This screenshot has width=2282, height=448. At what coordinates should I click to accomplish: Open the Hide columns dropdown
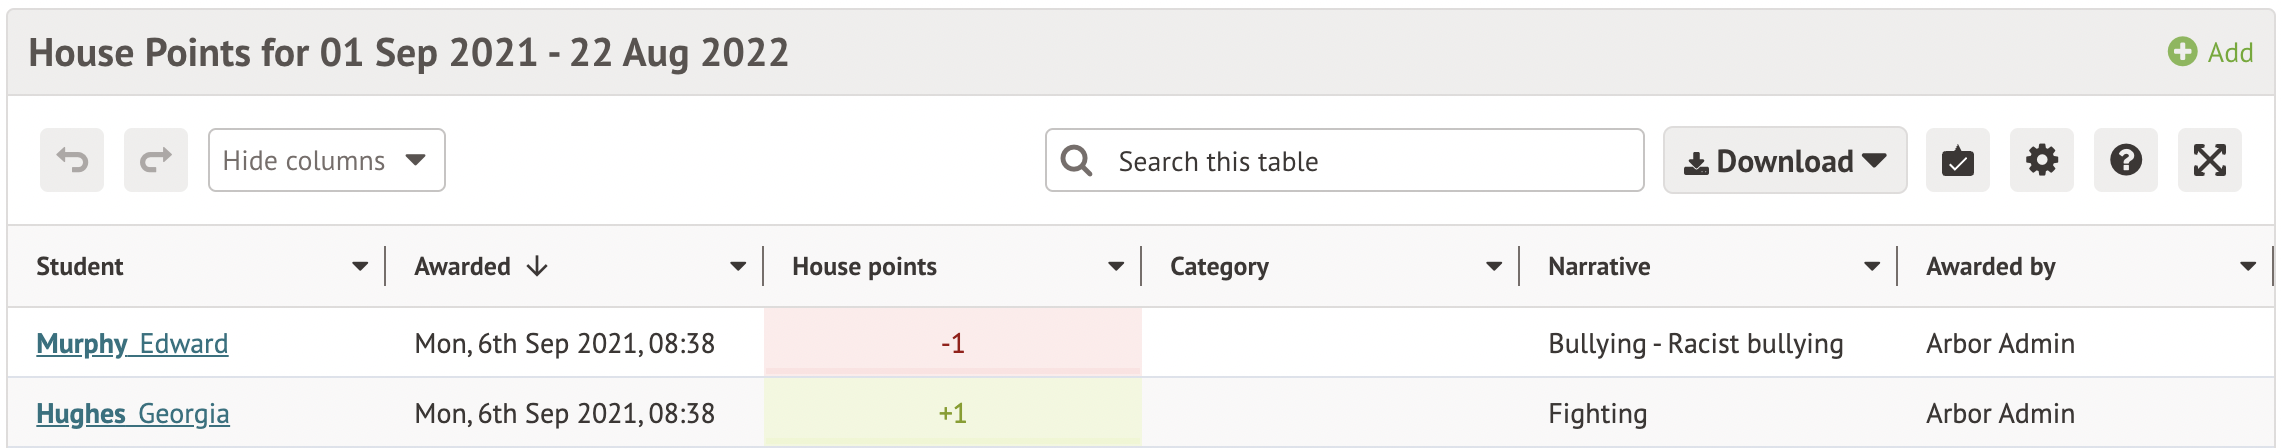tap(326, 160)
